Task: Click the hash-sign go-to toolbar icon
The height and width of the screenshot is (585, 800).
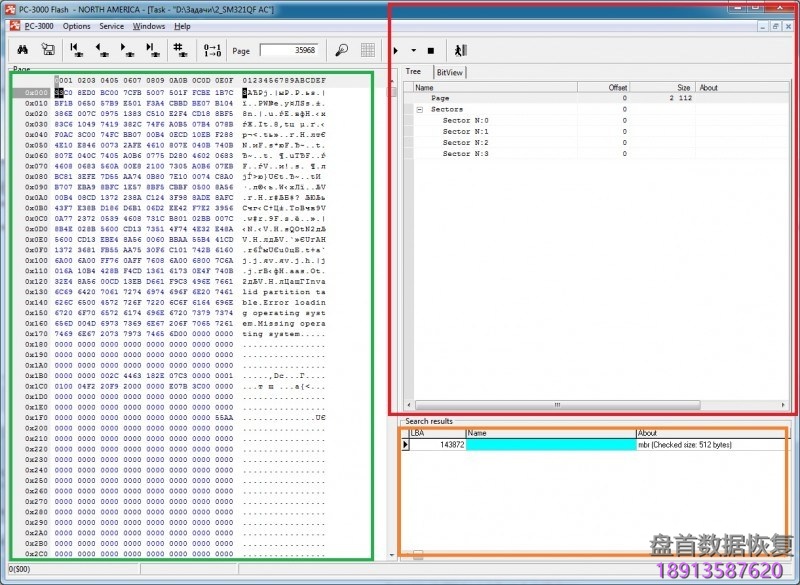Action: (177, 49)
